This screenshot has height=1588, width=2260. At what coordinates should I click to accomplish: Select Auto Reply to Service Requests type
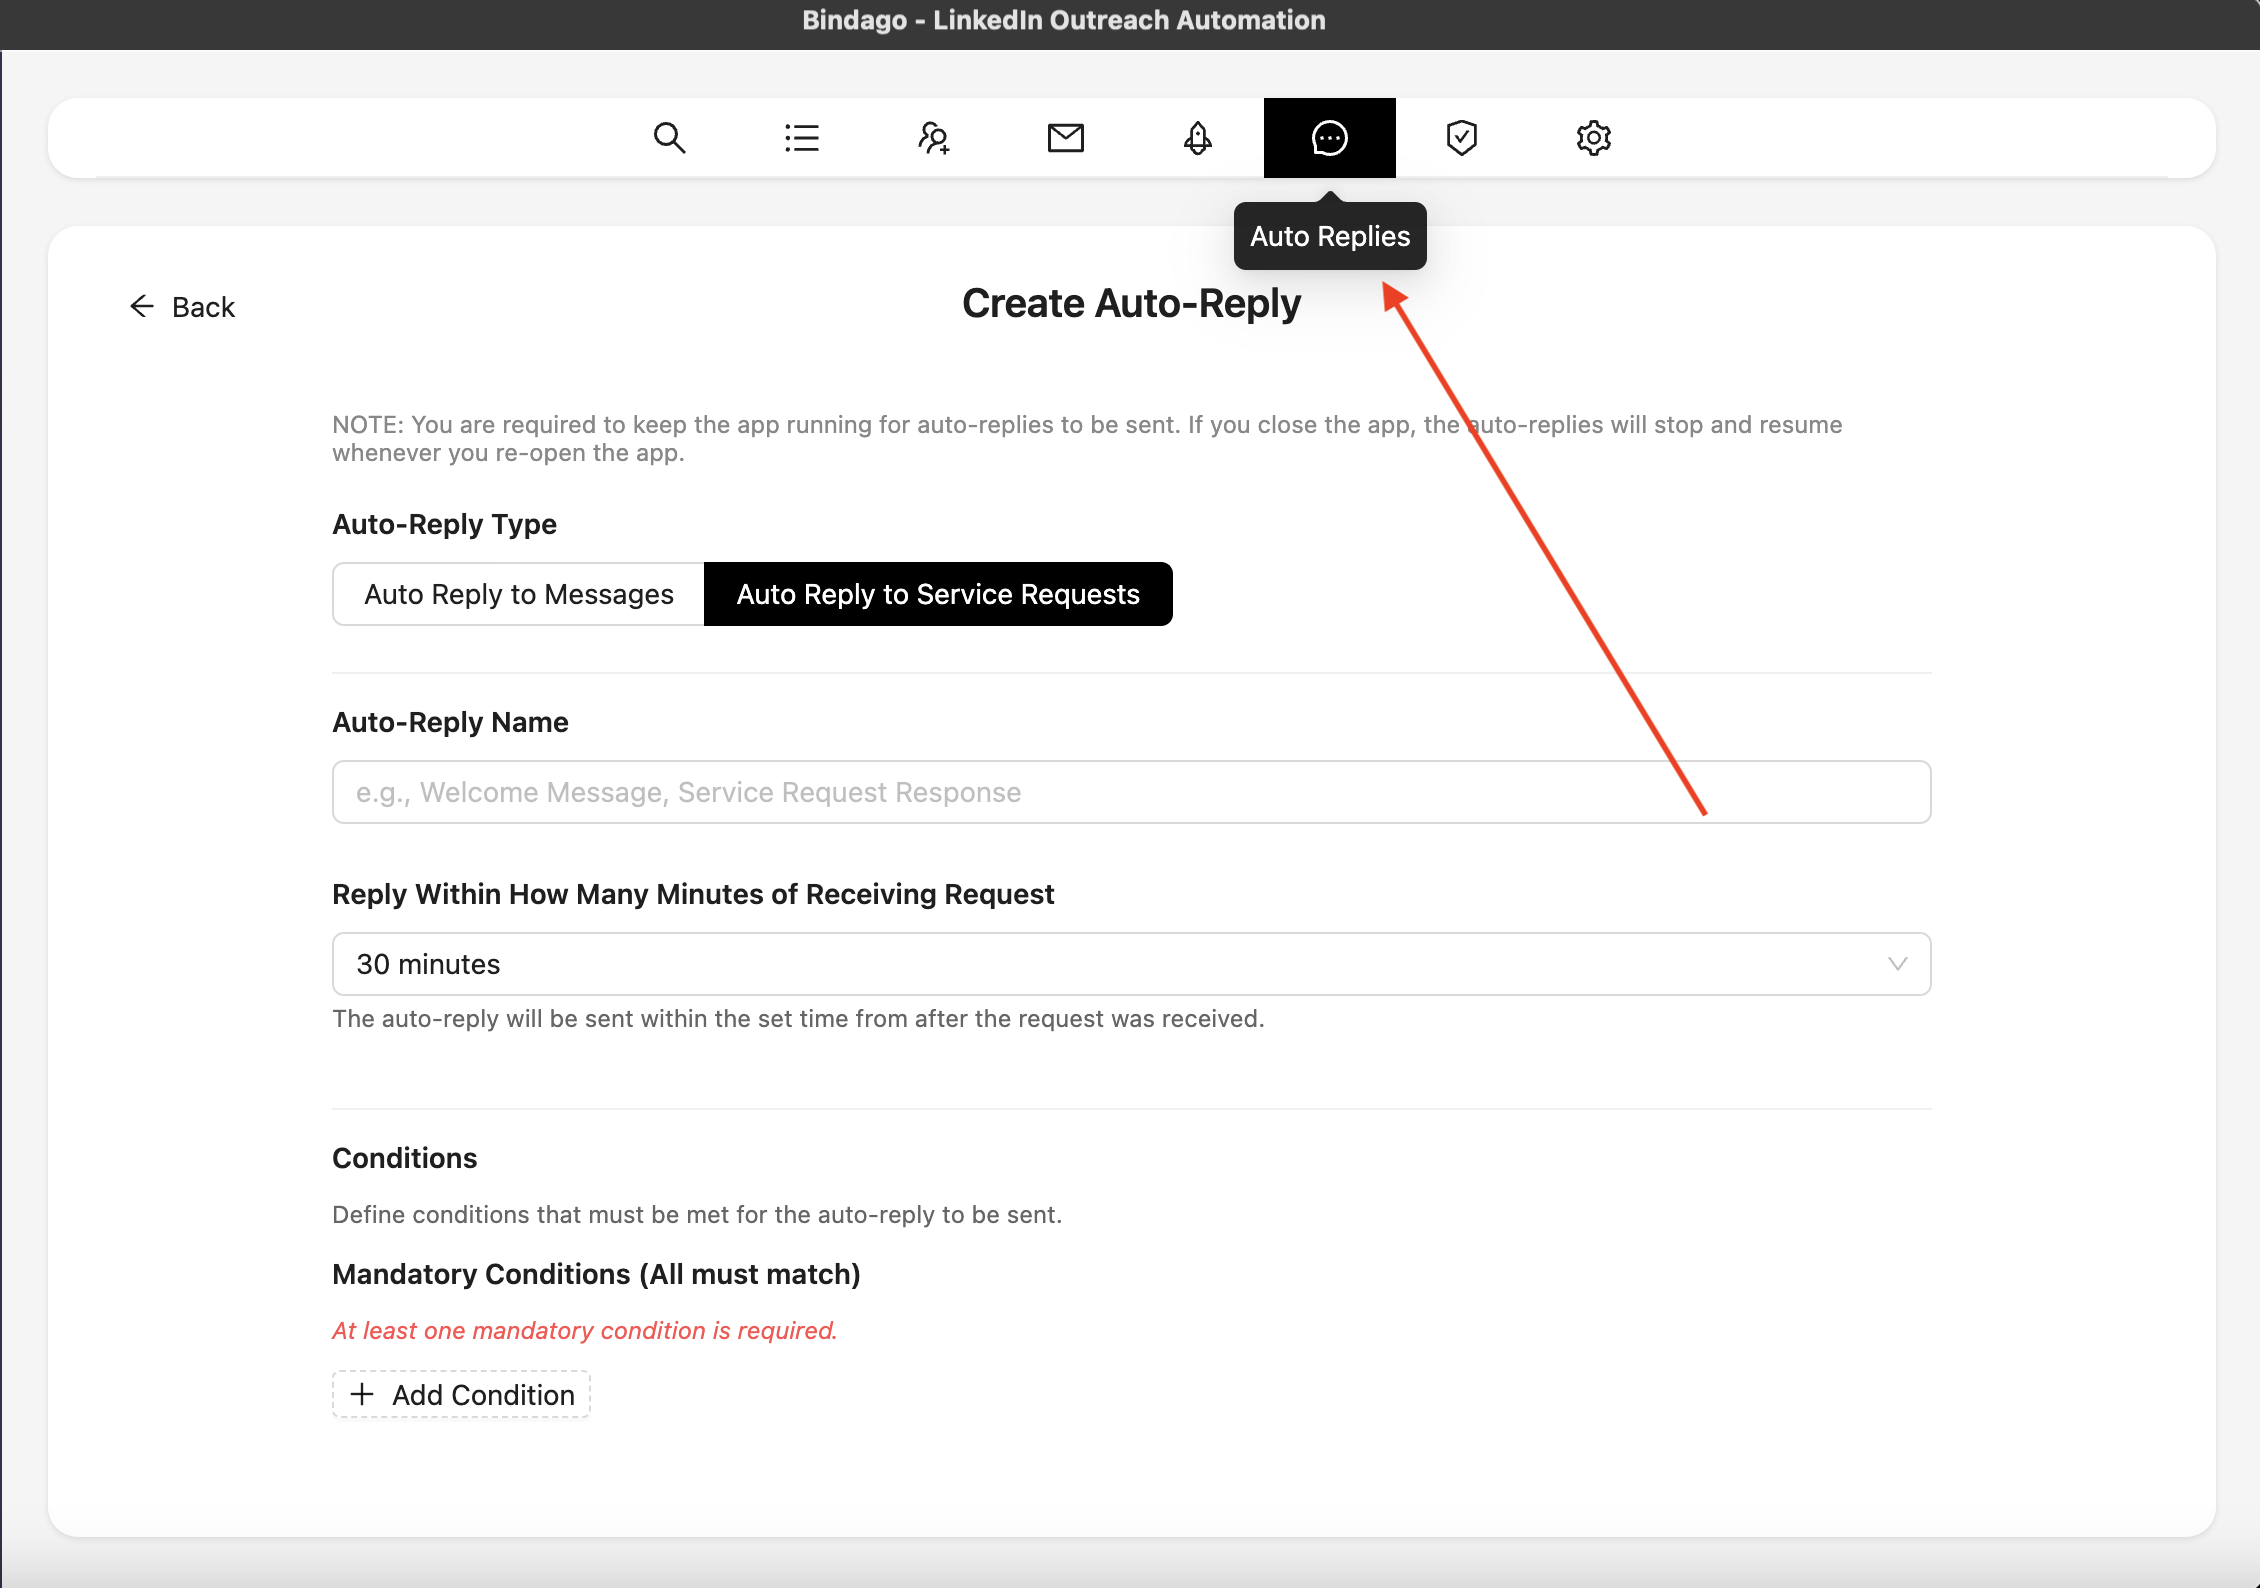[x=938, y=594]
